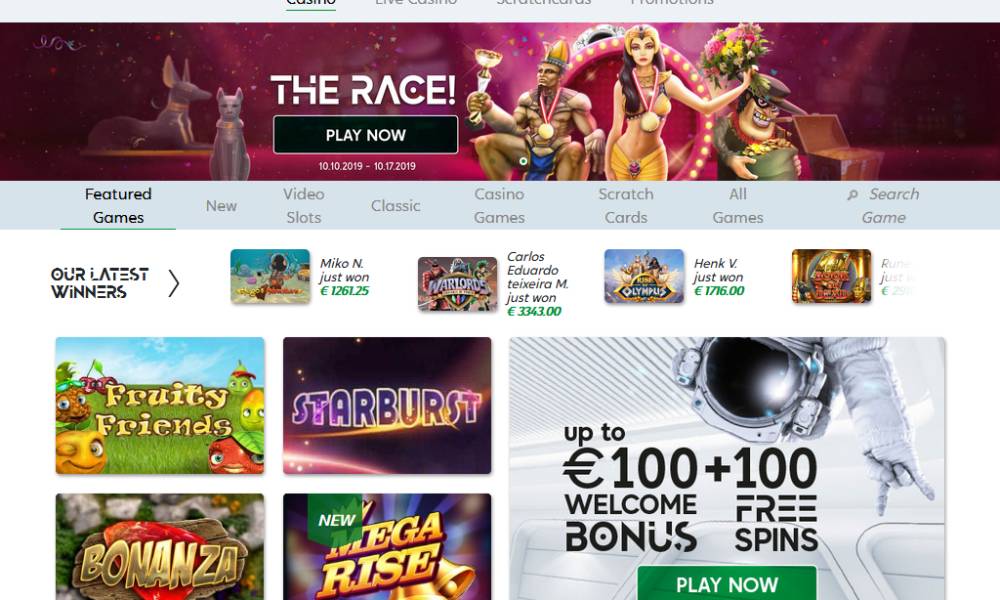Open the Bonanza game tile
1000x600 pixels.
coord(160,546)
